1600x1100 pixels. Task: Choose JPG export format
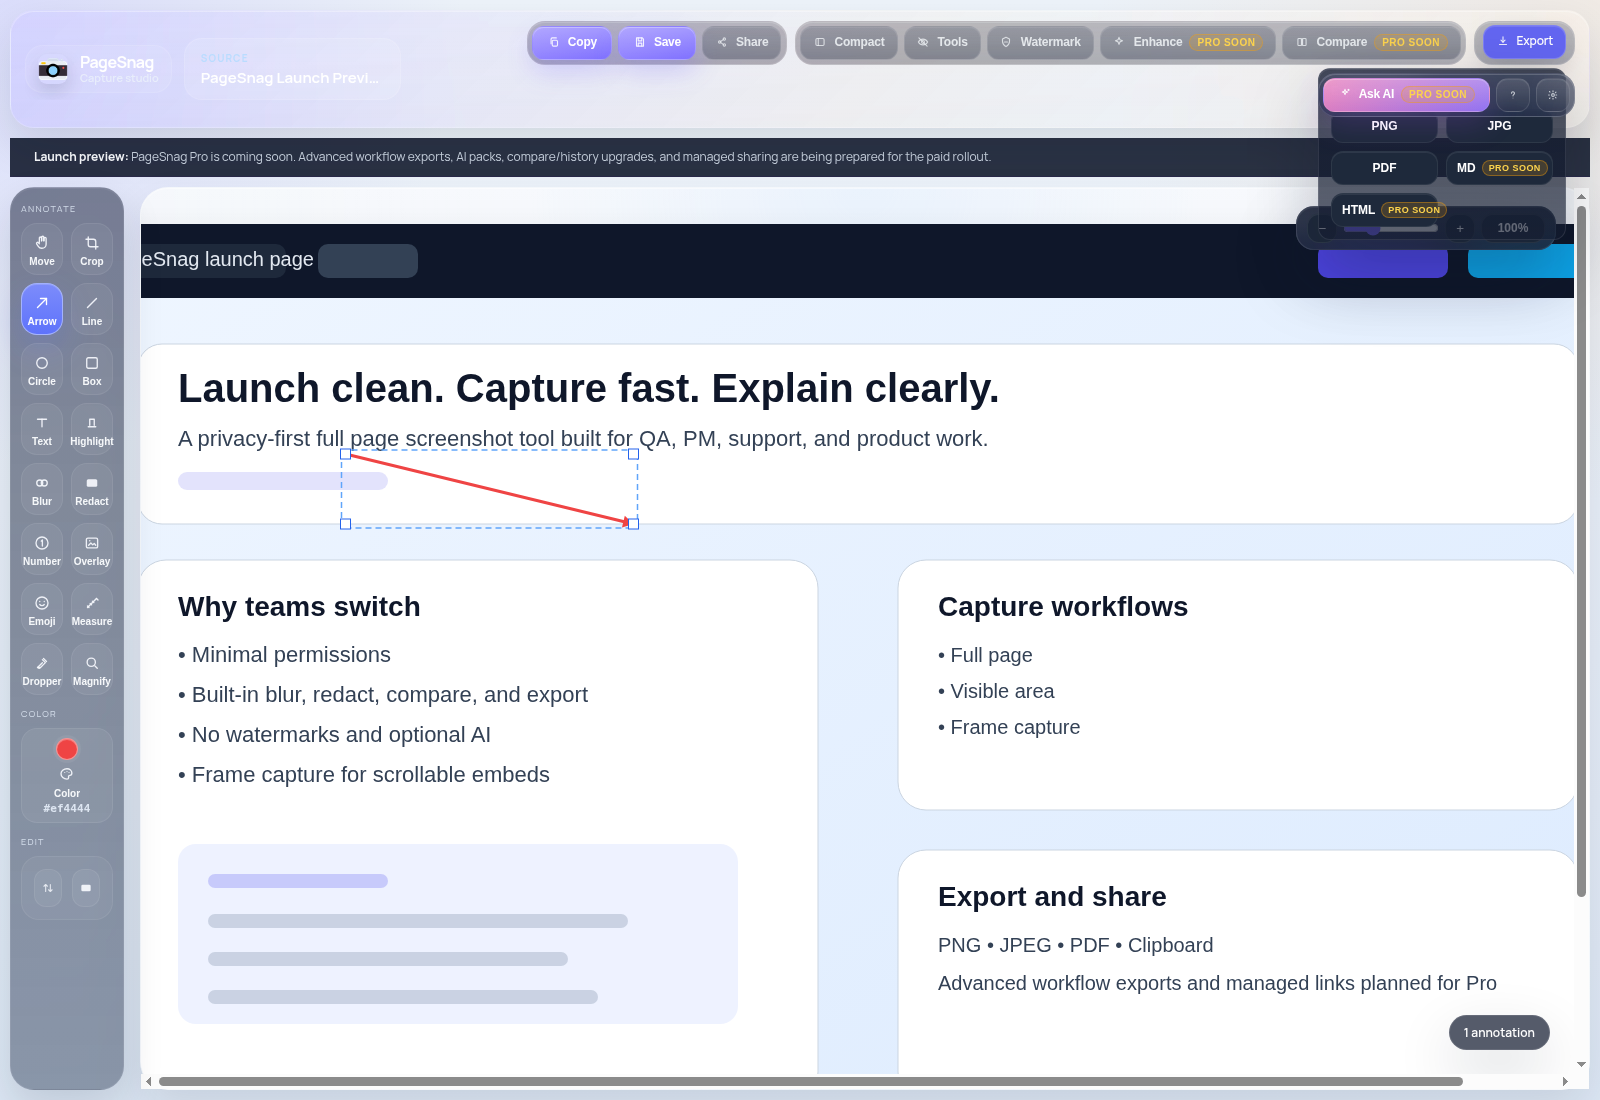[x=1499, y=126]
